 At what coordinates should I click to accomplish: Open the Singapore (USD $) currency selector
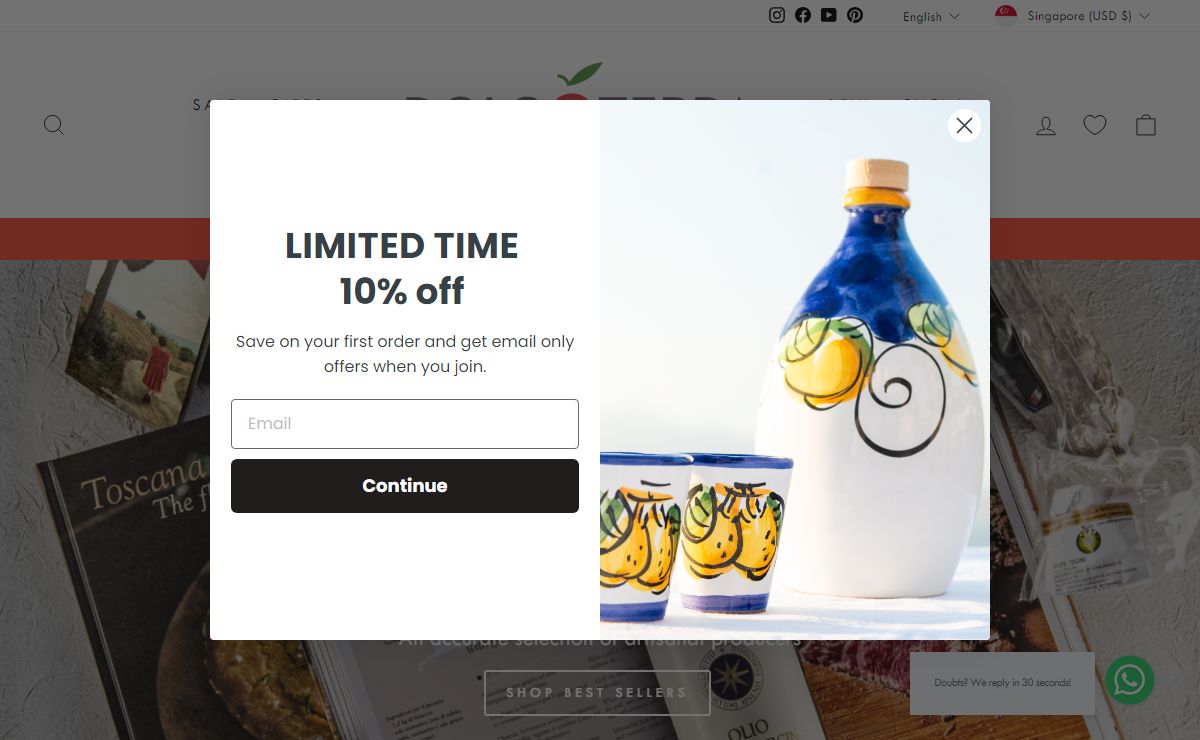(1073, 16)
